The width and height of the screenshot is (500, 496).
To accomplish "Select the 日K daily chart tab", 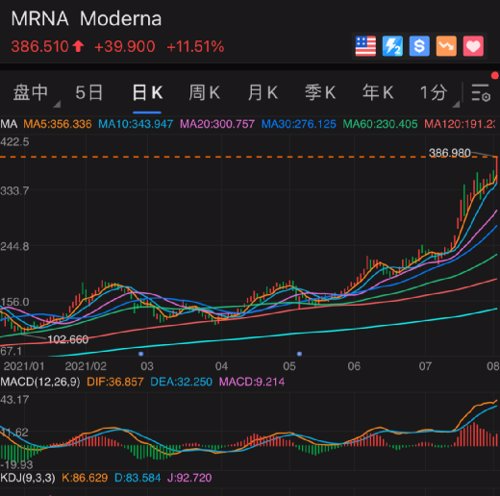I will pos(147,93).
